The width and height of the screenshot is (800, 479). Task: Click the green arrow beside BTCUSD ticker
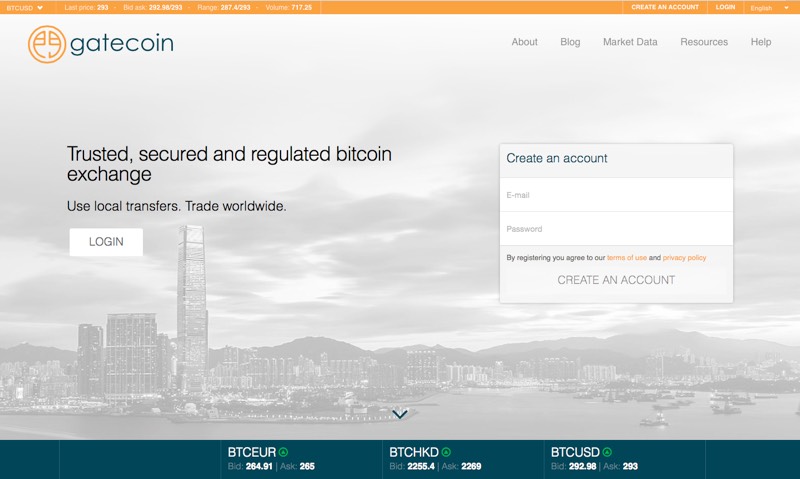point(607,452)
